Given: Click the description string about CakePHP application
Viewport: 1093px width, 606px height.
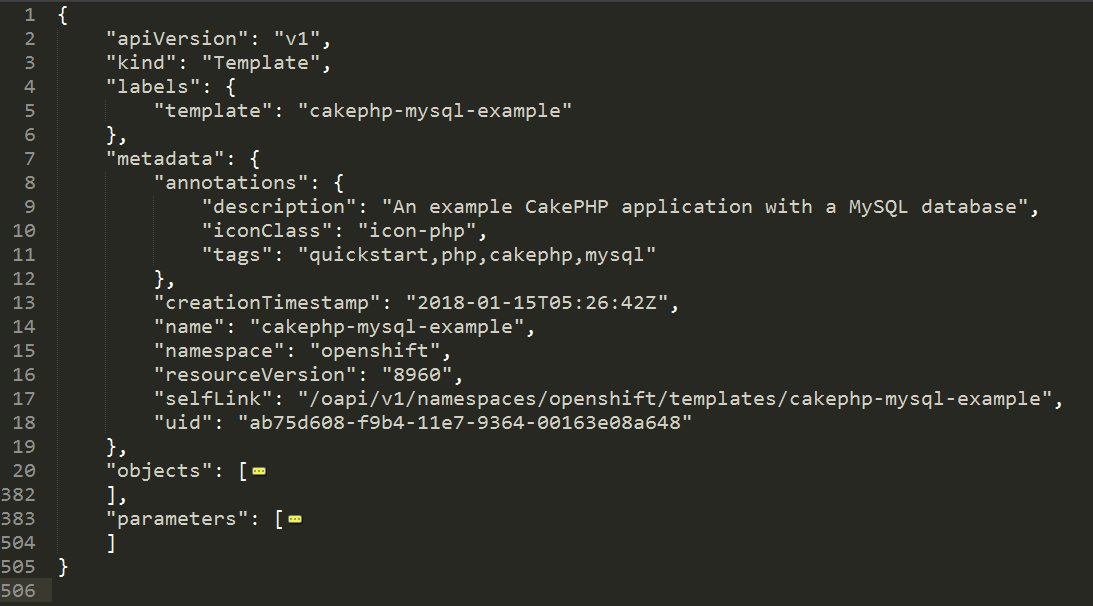Looking at the screenshot, I should tap(712, 207).
